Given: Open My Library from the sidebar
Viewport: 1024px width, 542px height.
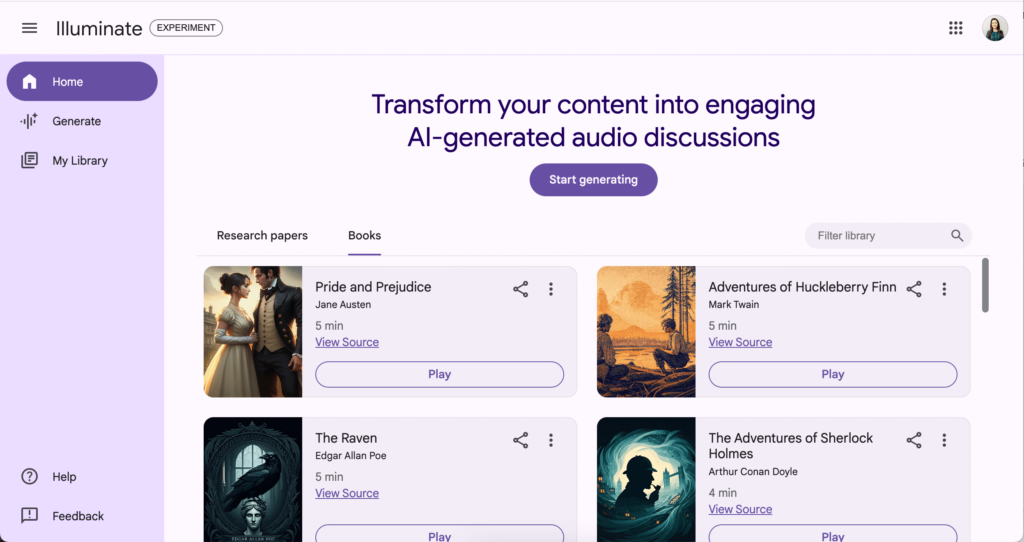Looking at the screenshot, I should pyautogui.click(x=82, y=160).
